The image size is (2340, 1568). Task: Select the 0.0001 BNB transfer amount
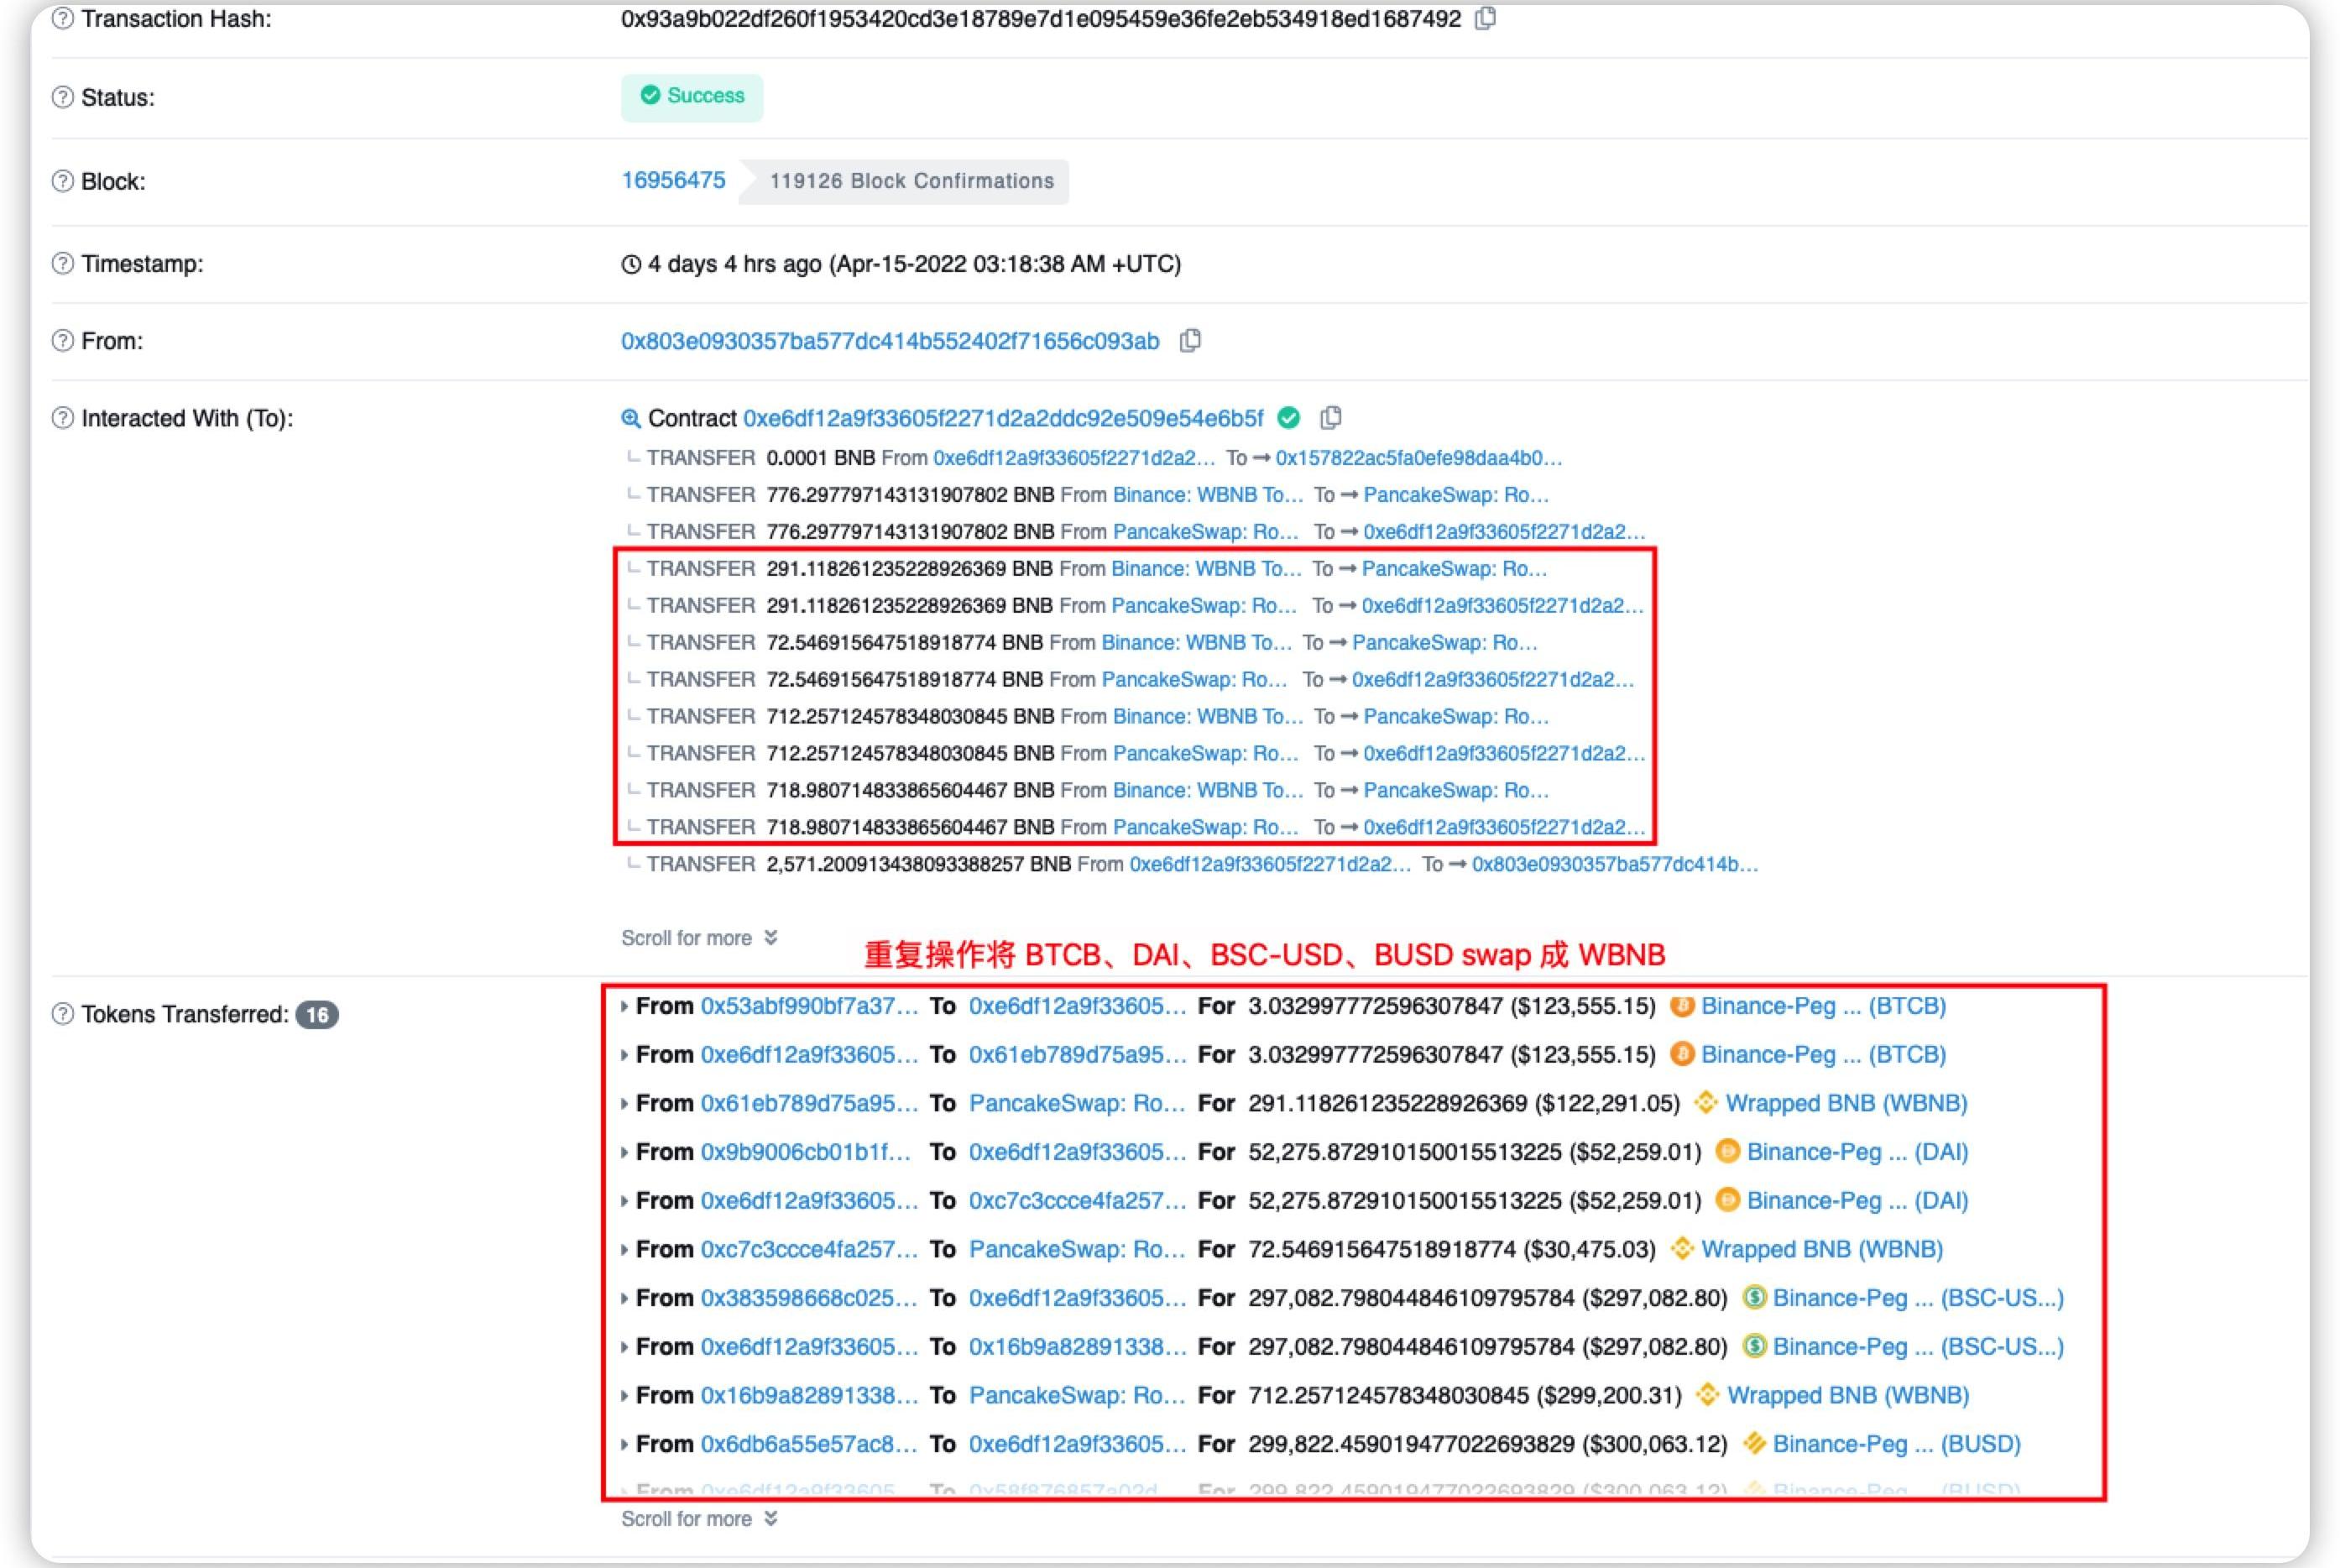(x=820, y=458)
